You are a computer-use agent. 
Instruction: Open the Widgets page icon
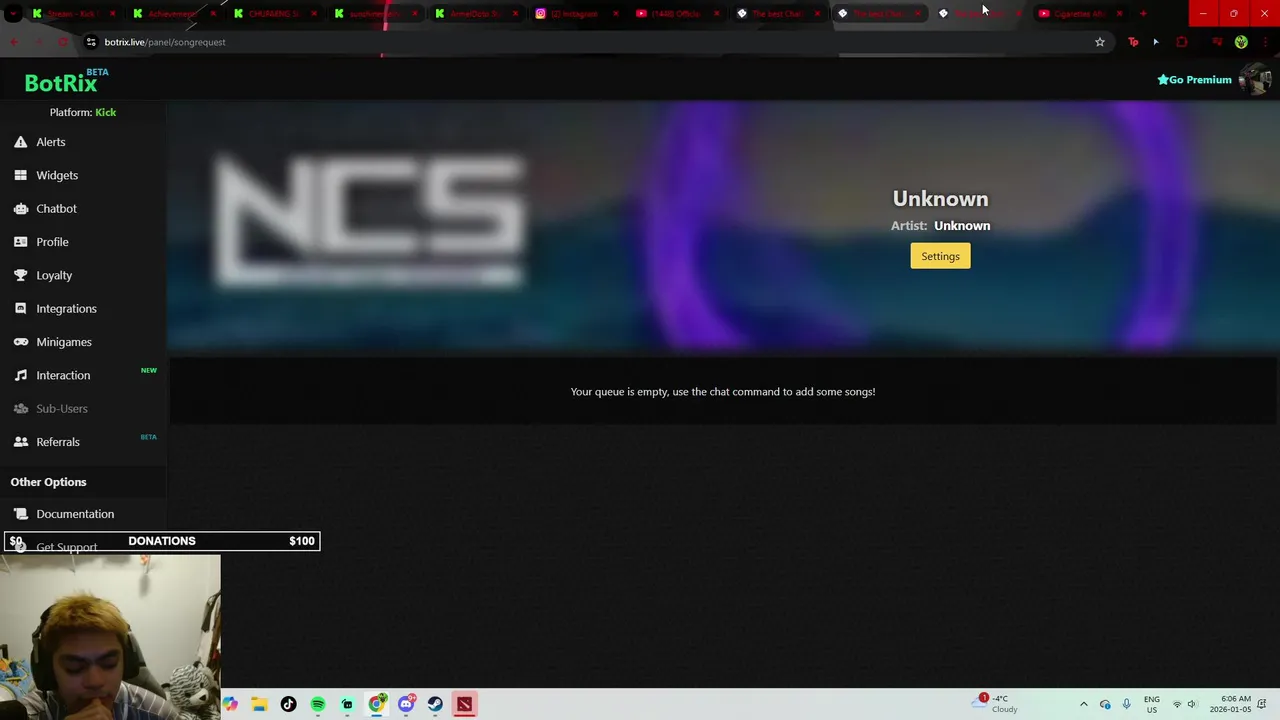click(x=20, y=175)
